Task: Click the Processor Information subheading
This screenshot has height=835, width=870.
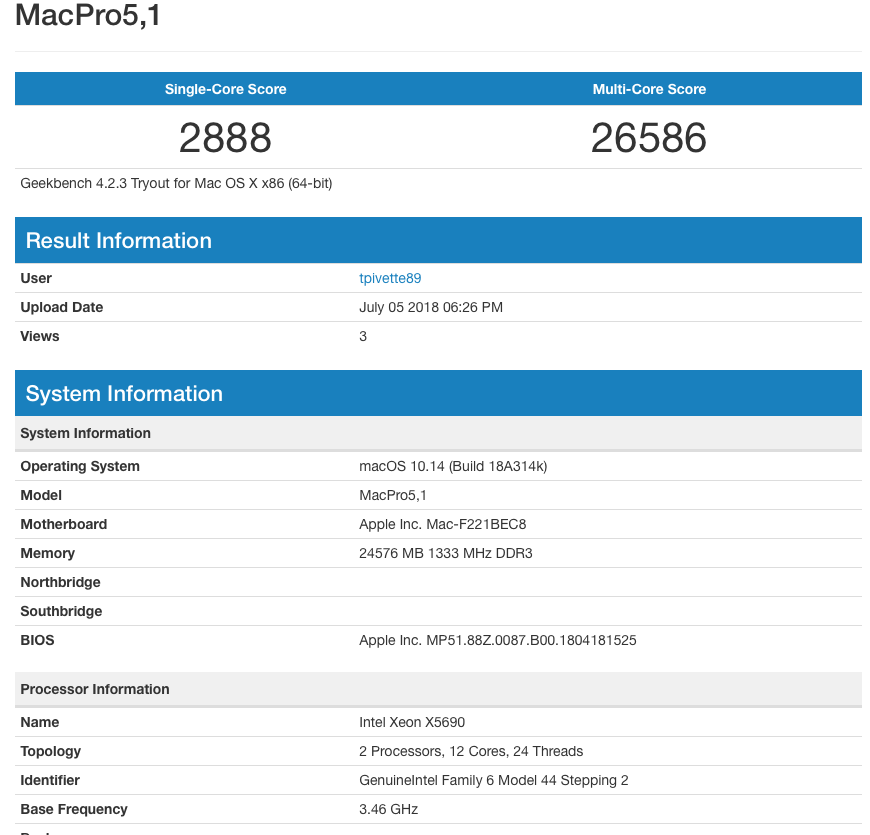Action: click(x=438, y=689)
